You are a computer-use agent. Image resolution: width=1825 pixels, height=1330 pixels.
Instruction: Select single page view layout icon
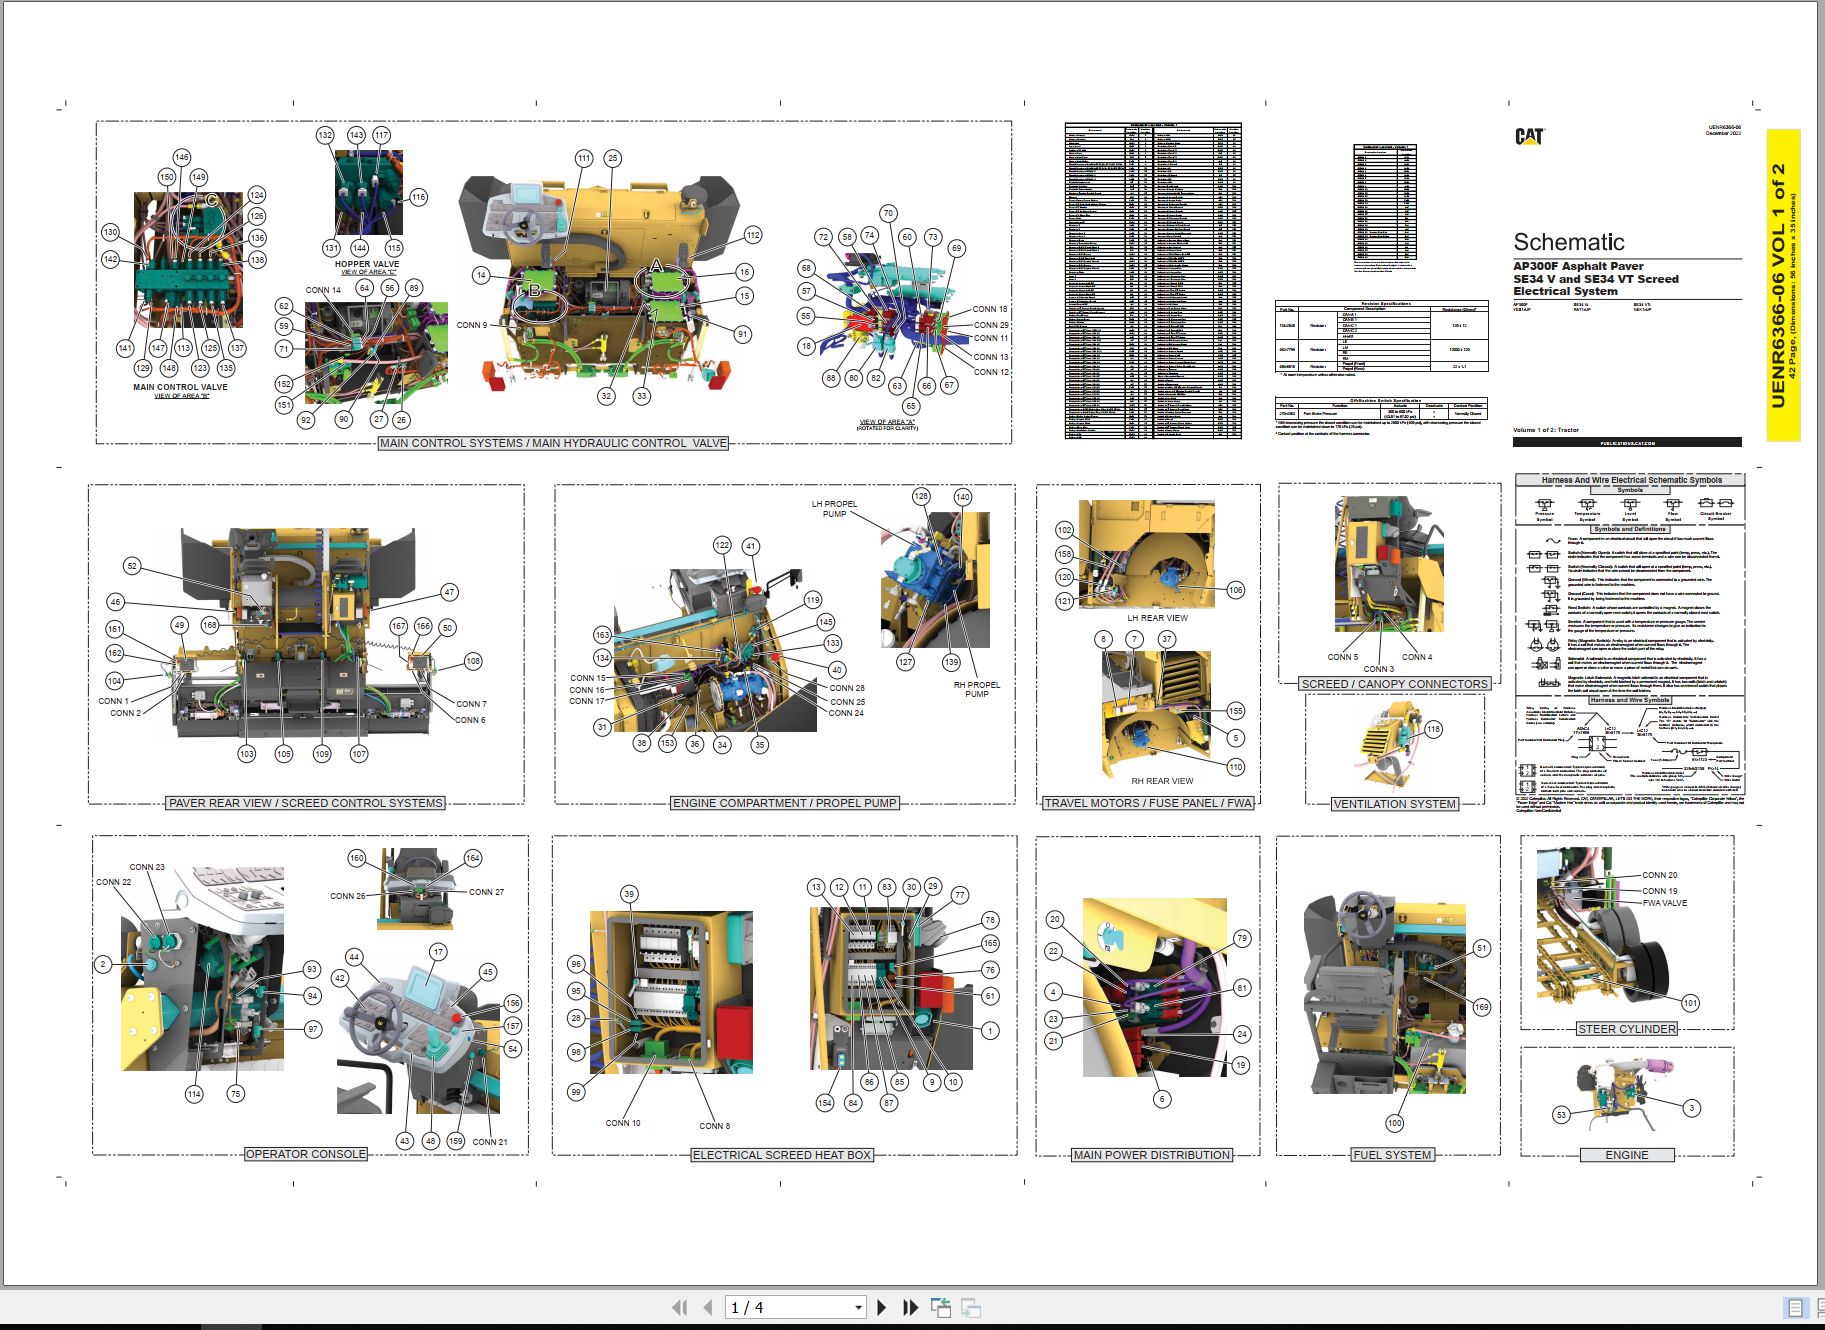[1795, 1308]
